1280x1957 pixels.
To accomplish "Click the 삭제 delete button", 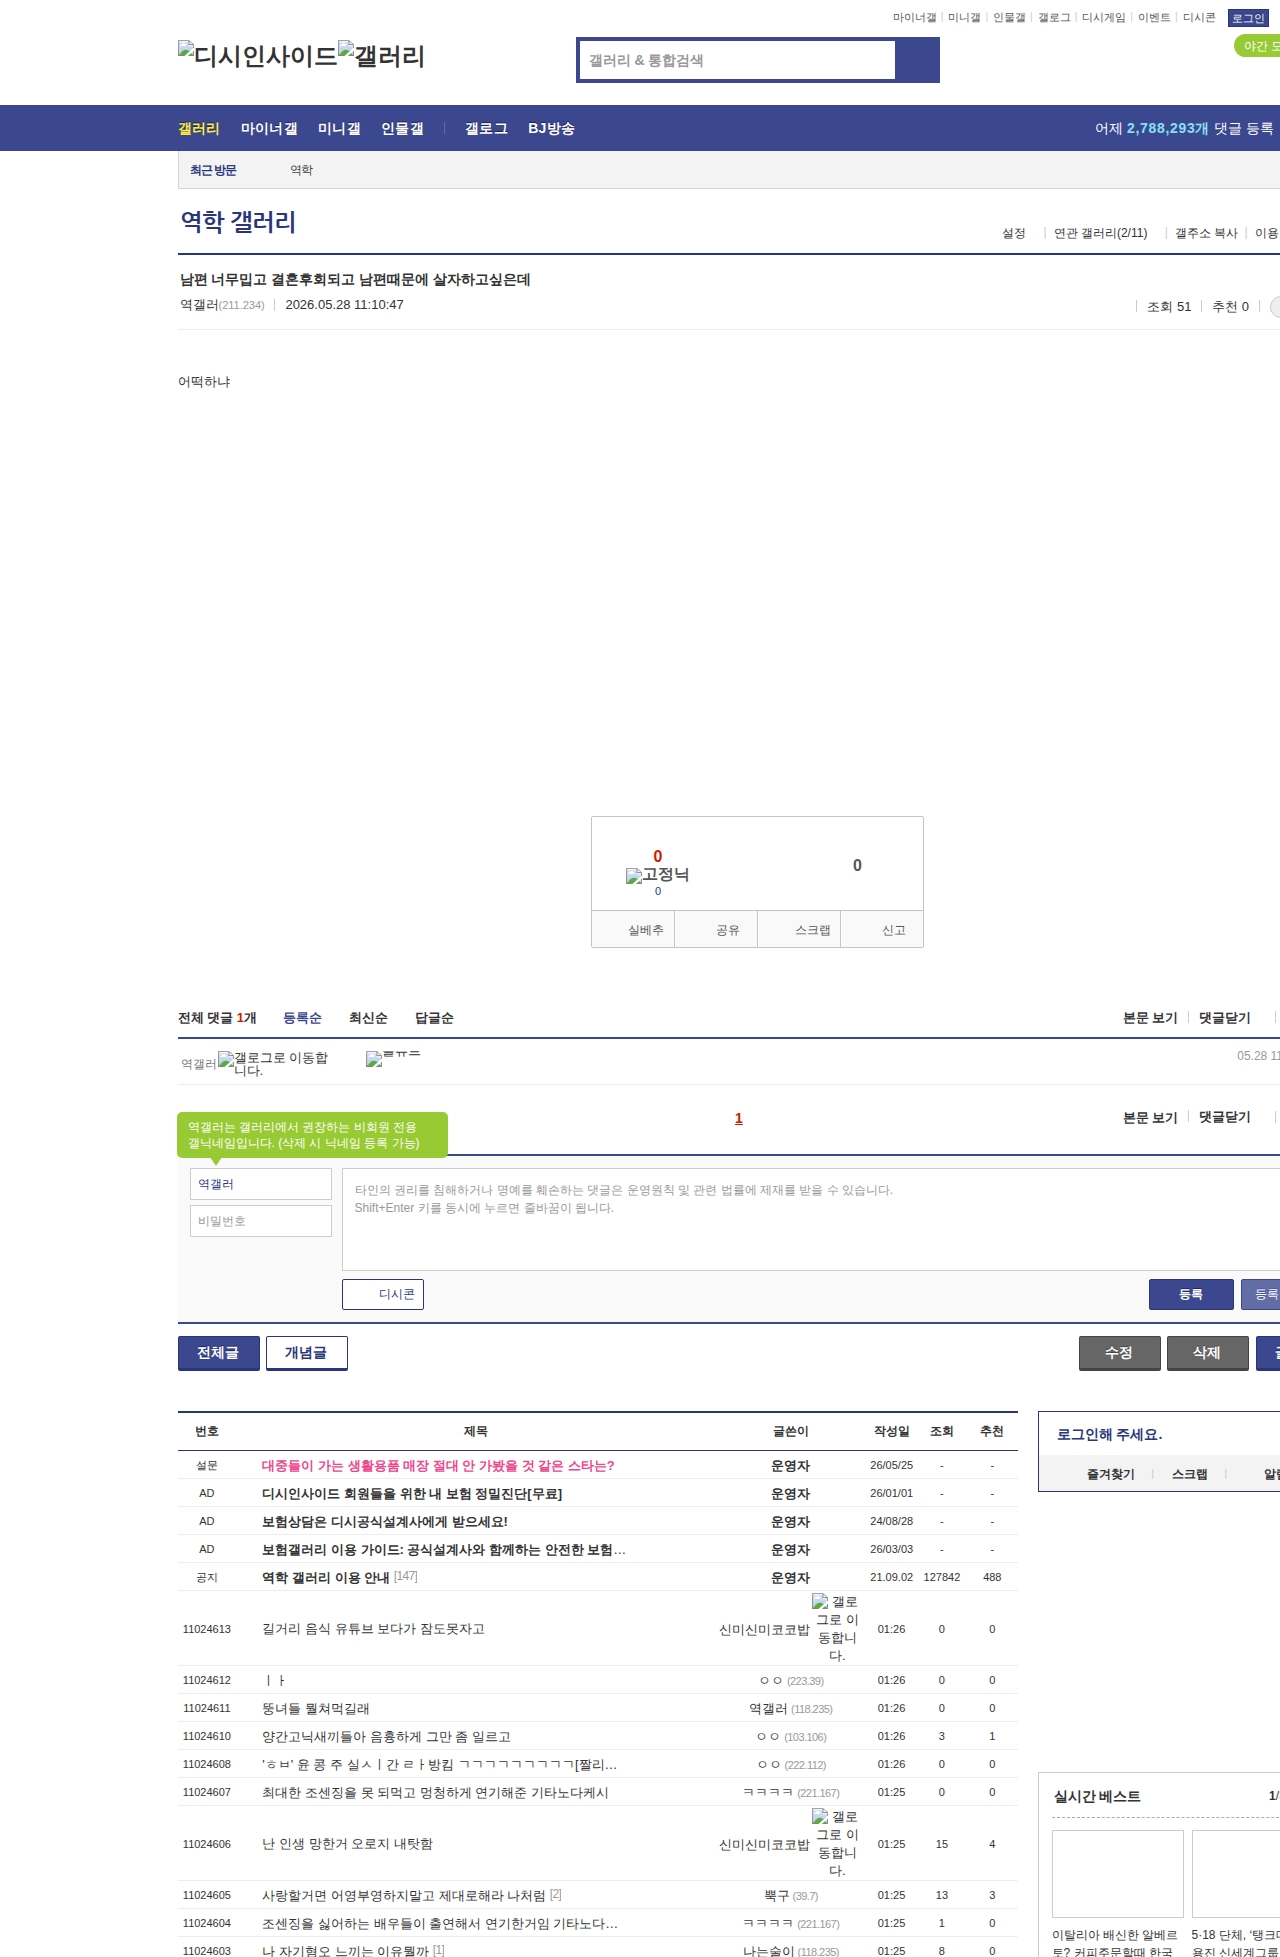I will tap(1207, 1353).
